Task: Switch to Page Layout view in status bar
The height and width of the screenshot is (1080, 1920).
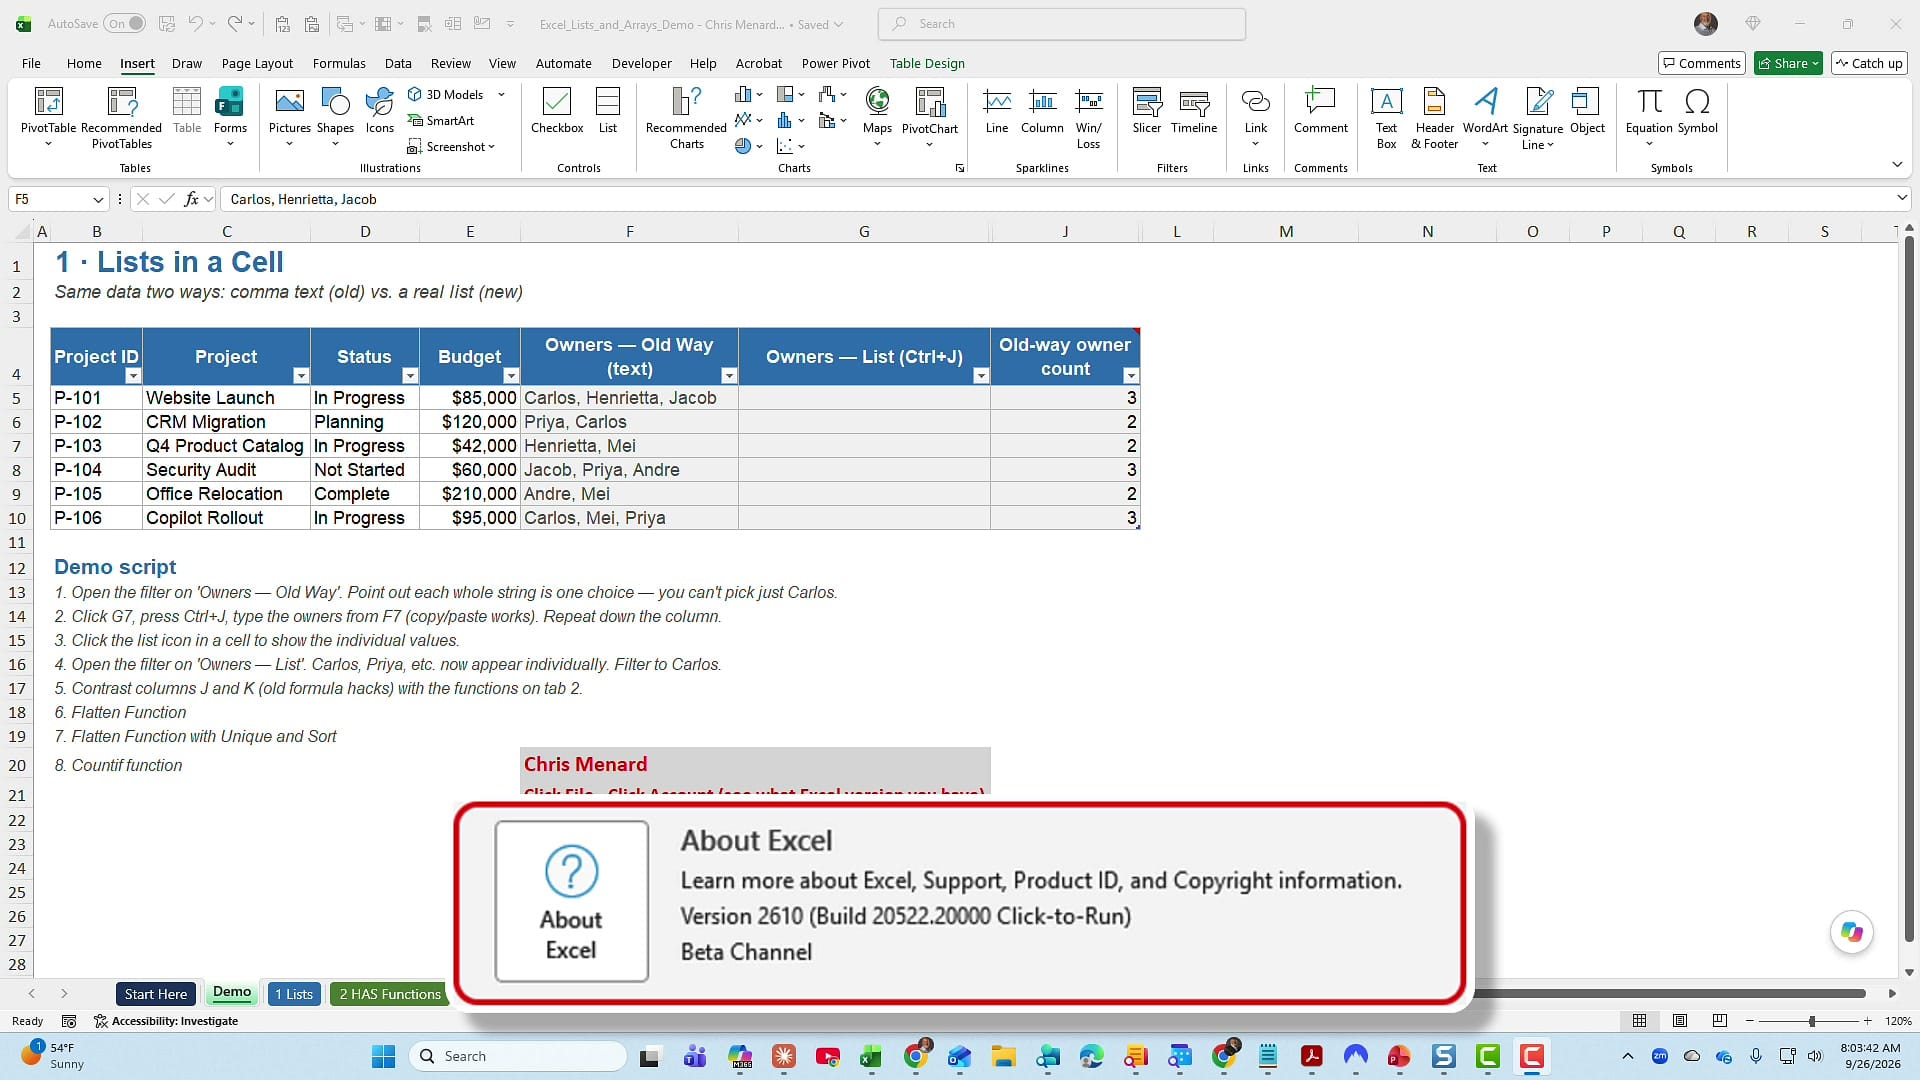Action: [x=1680, y=1021]
